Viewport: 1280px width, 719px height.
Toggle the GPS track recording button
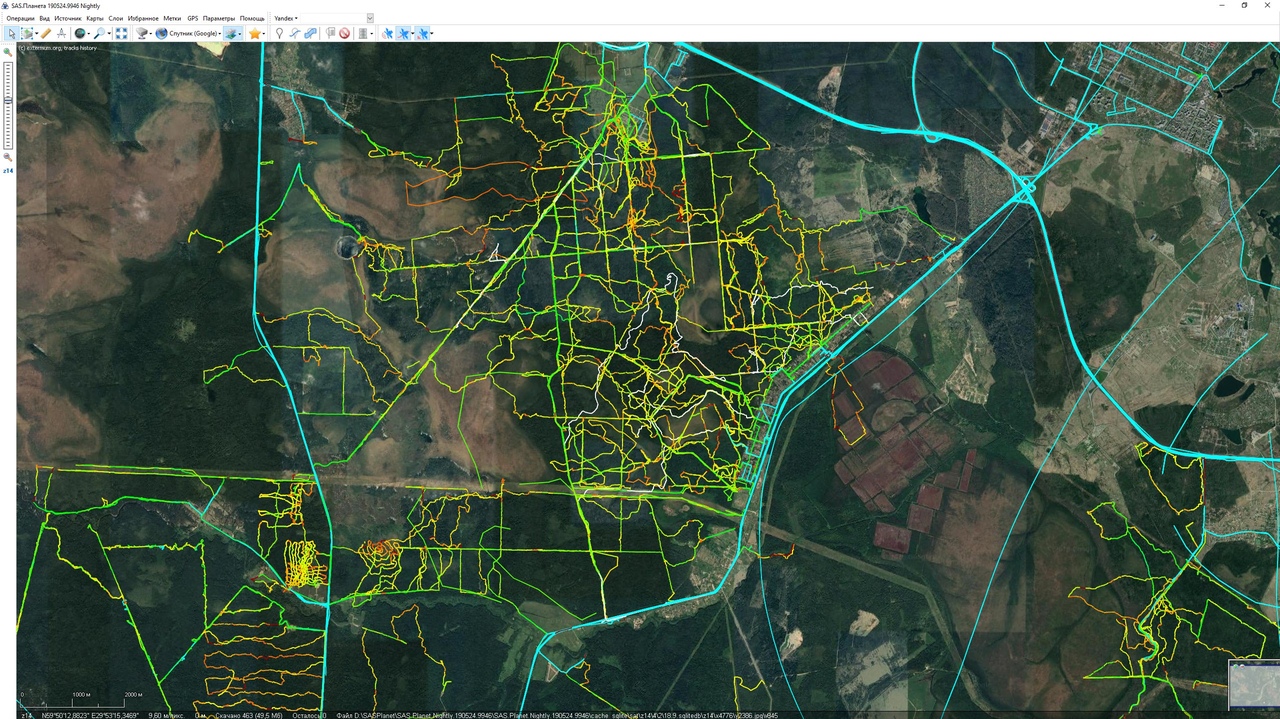[x=405, y=33]
